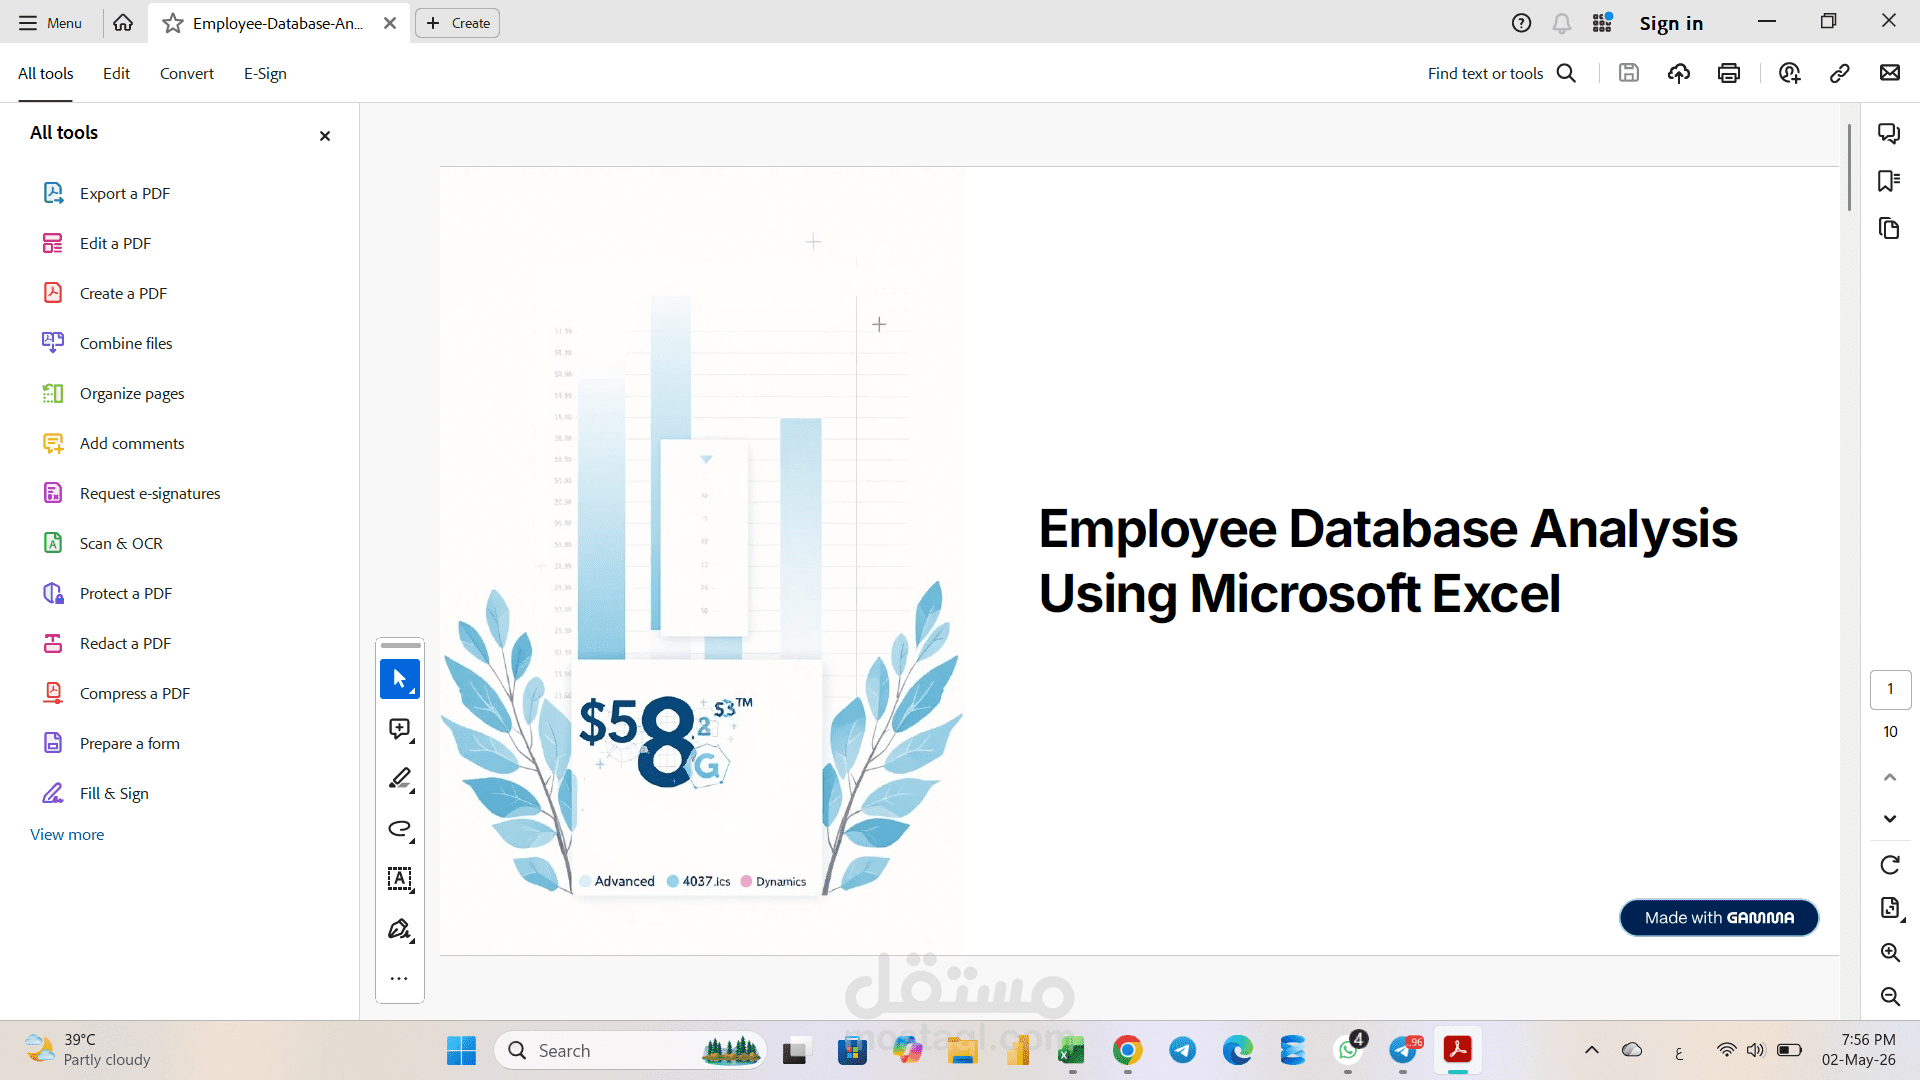Click Sign in
This screenshot has height=1080, width=1920.
1671,23
